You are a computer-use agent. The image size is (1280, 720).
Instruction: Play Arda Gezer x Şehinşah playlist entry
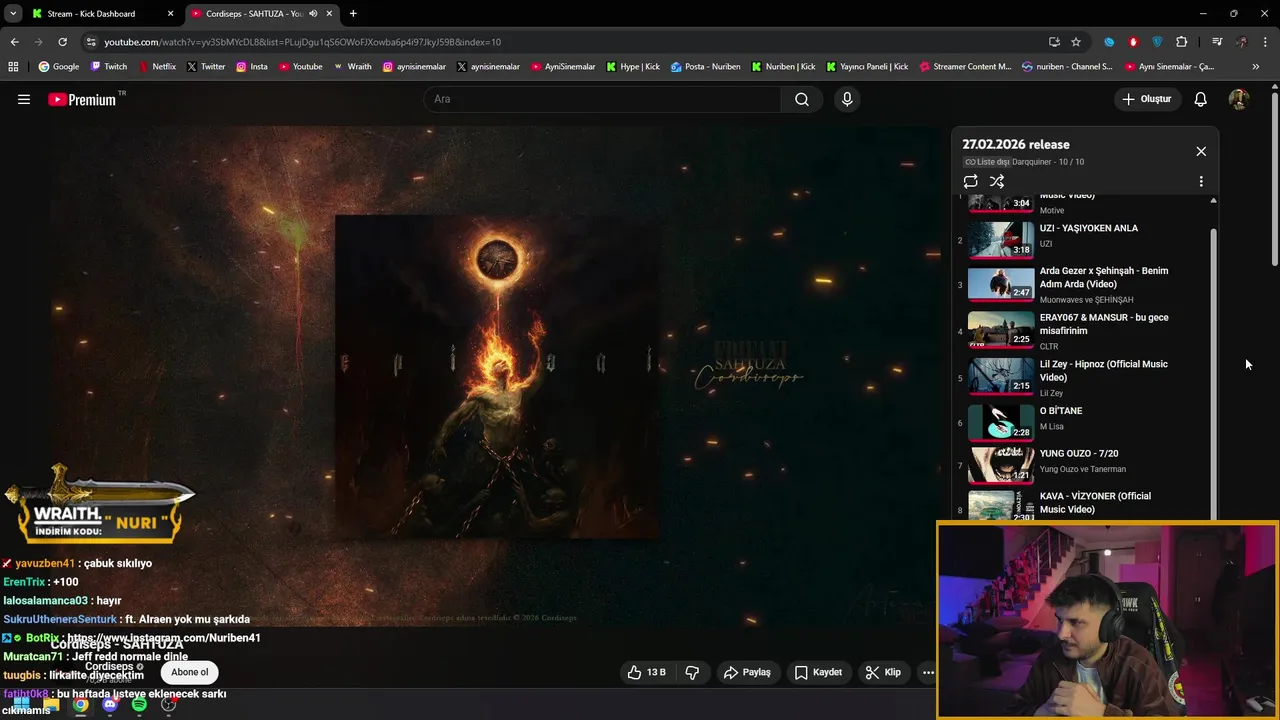click(x=1084, y=284)
